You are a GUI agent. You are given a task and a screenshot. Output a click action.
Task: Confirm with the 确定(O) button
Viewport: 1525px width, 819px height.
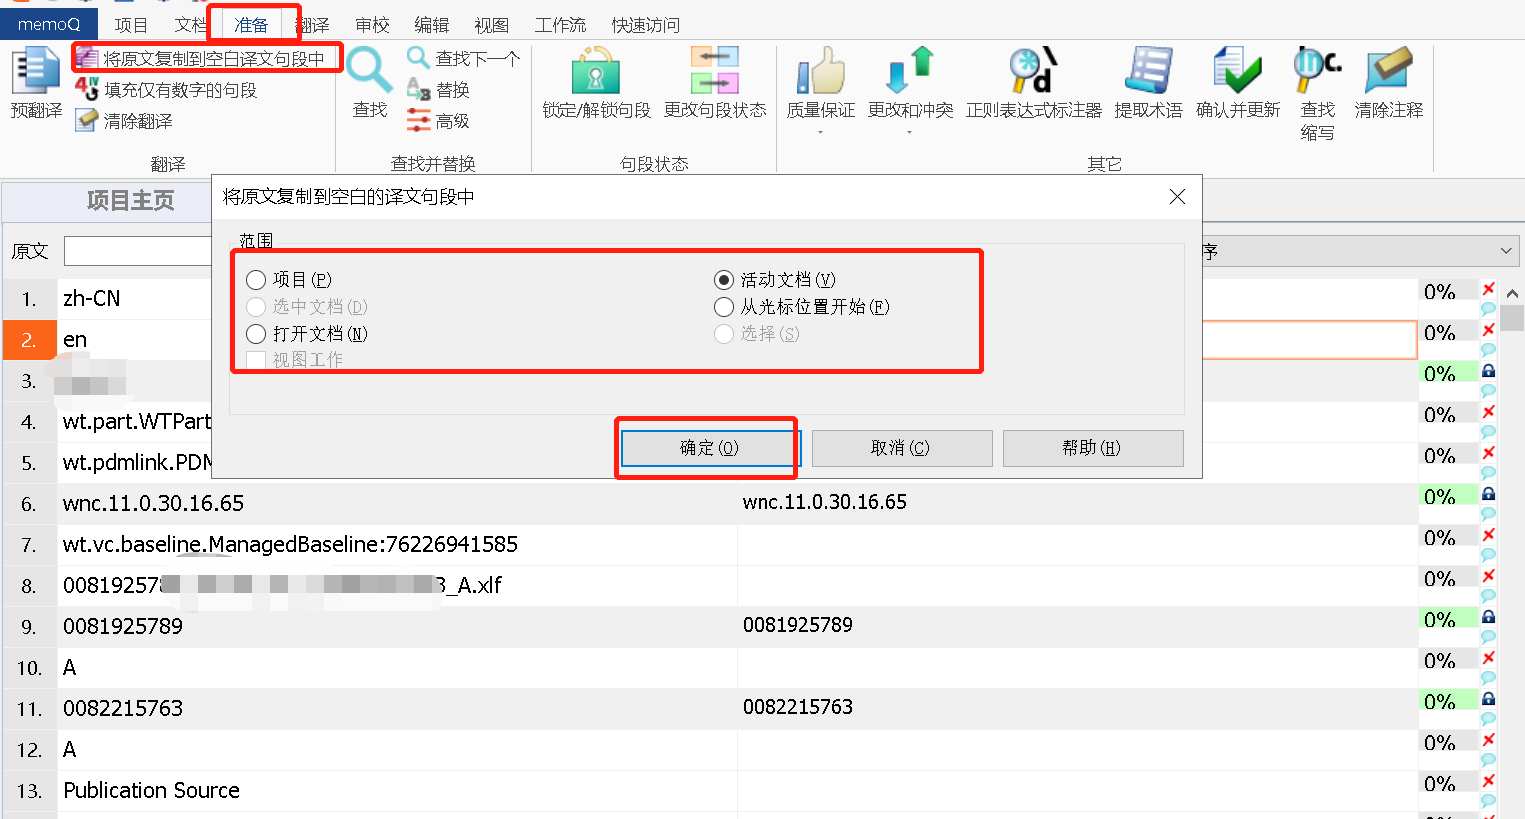point(709,448)
